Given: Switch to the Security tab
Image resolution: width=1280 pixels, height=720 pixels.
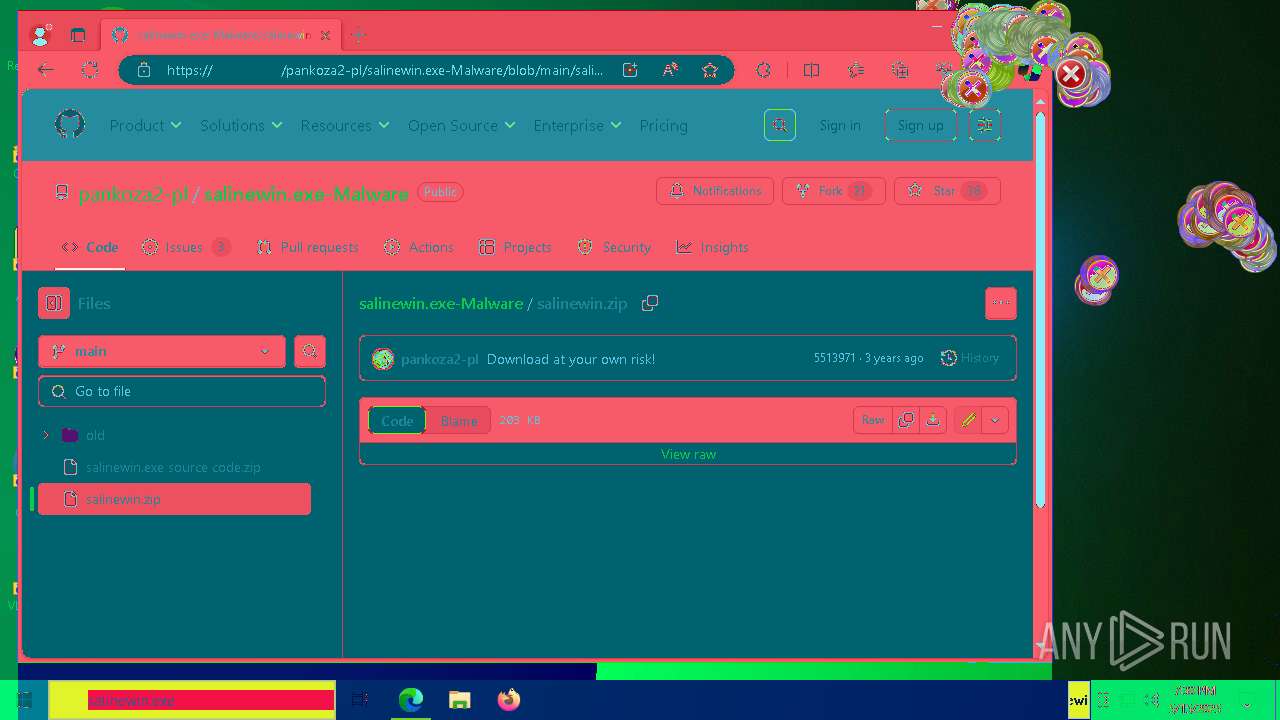Looking at the screenshot, I should pos(614,247).
